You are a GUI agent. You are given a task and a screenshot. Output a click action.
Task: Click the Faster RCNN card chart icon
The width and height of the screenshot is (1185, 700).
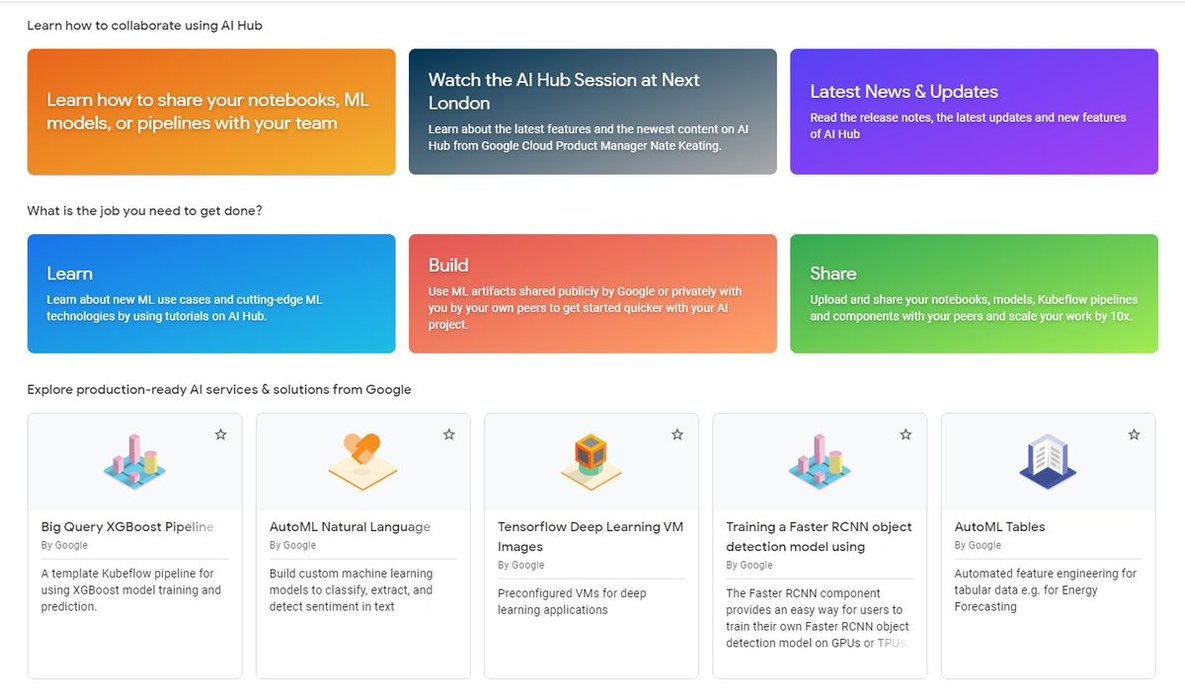click(819, 462)
